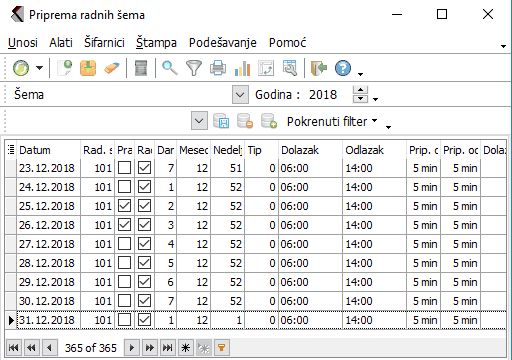Viewport: 512px width, 360px height.
Task: Sort by the Tip column header
Action: point(262,150)
